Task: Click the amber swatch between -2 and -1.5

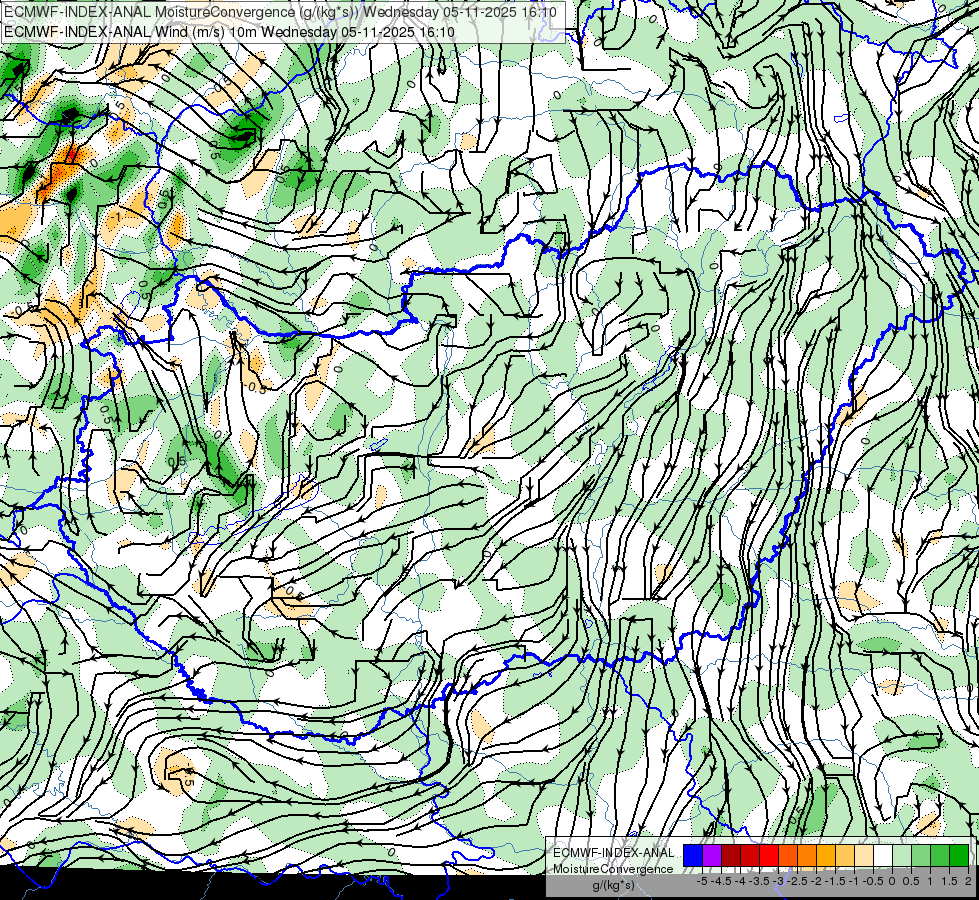Action: tap(826, 855)
